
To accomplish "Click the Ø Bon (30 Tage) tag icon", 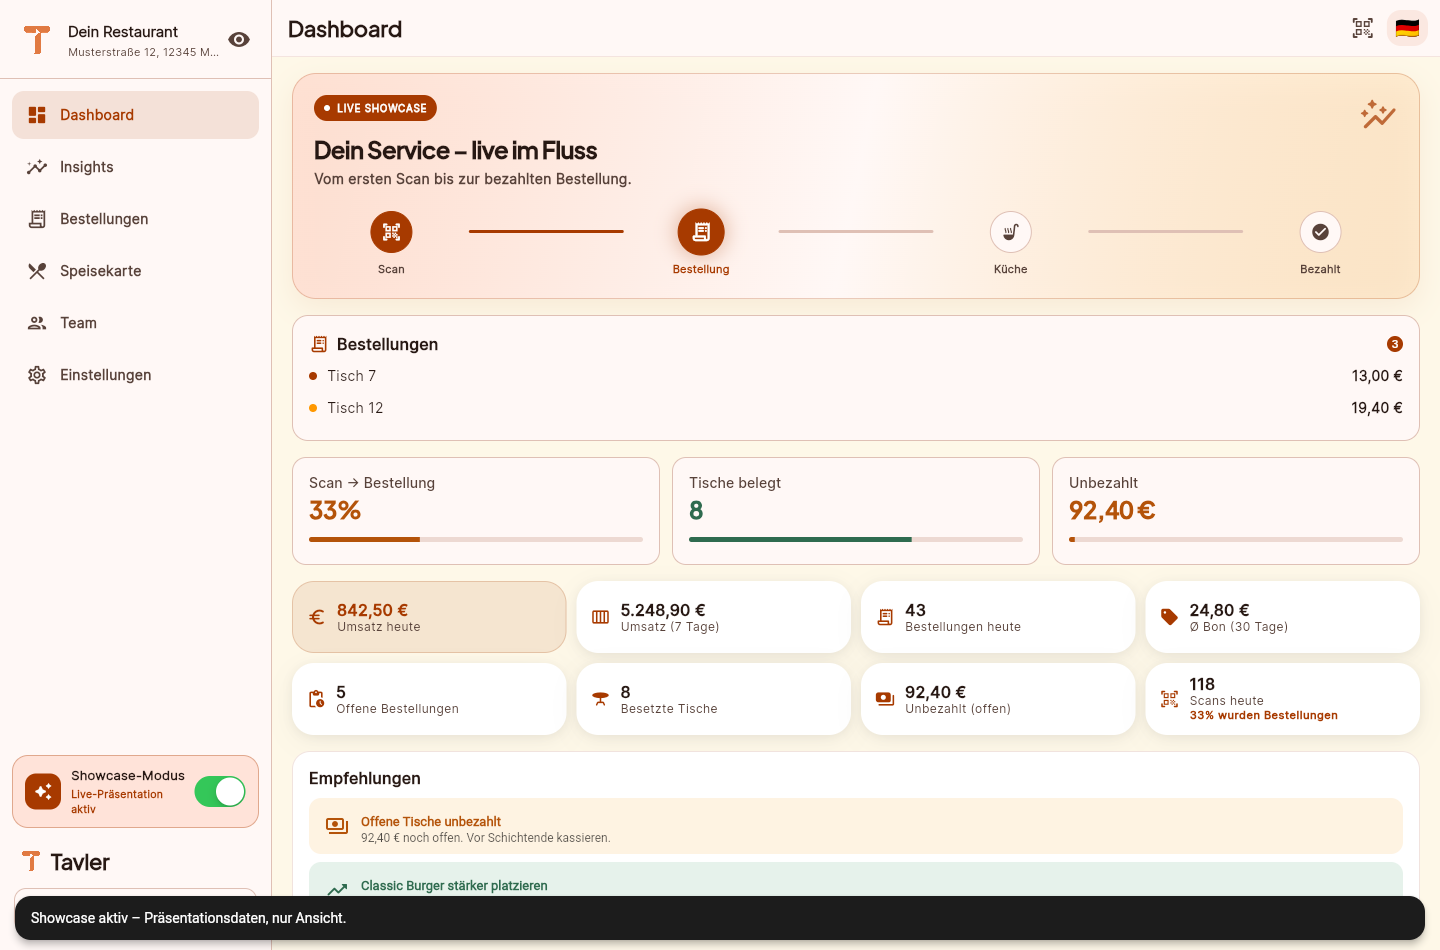I will pos(1169,617).
